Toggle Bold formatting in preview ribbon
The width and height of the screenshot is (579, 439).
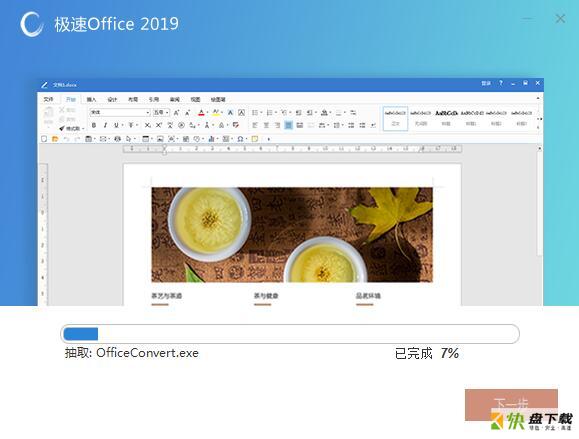coord(94,126)
